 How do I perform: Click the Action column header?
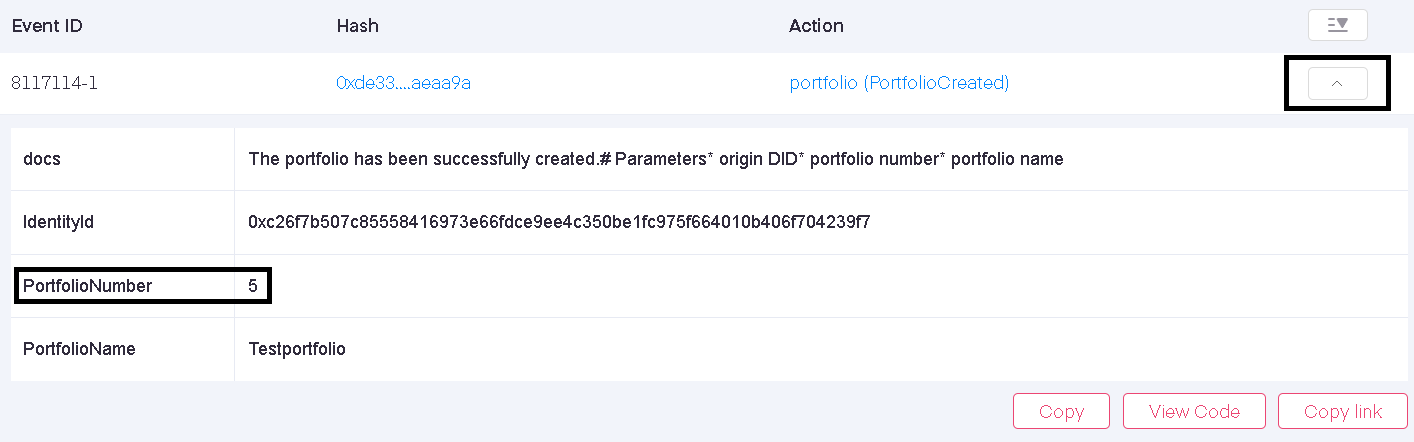pyautogui.click(x=816, y=26)
